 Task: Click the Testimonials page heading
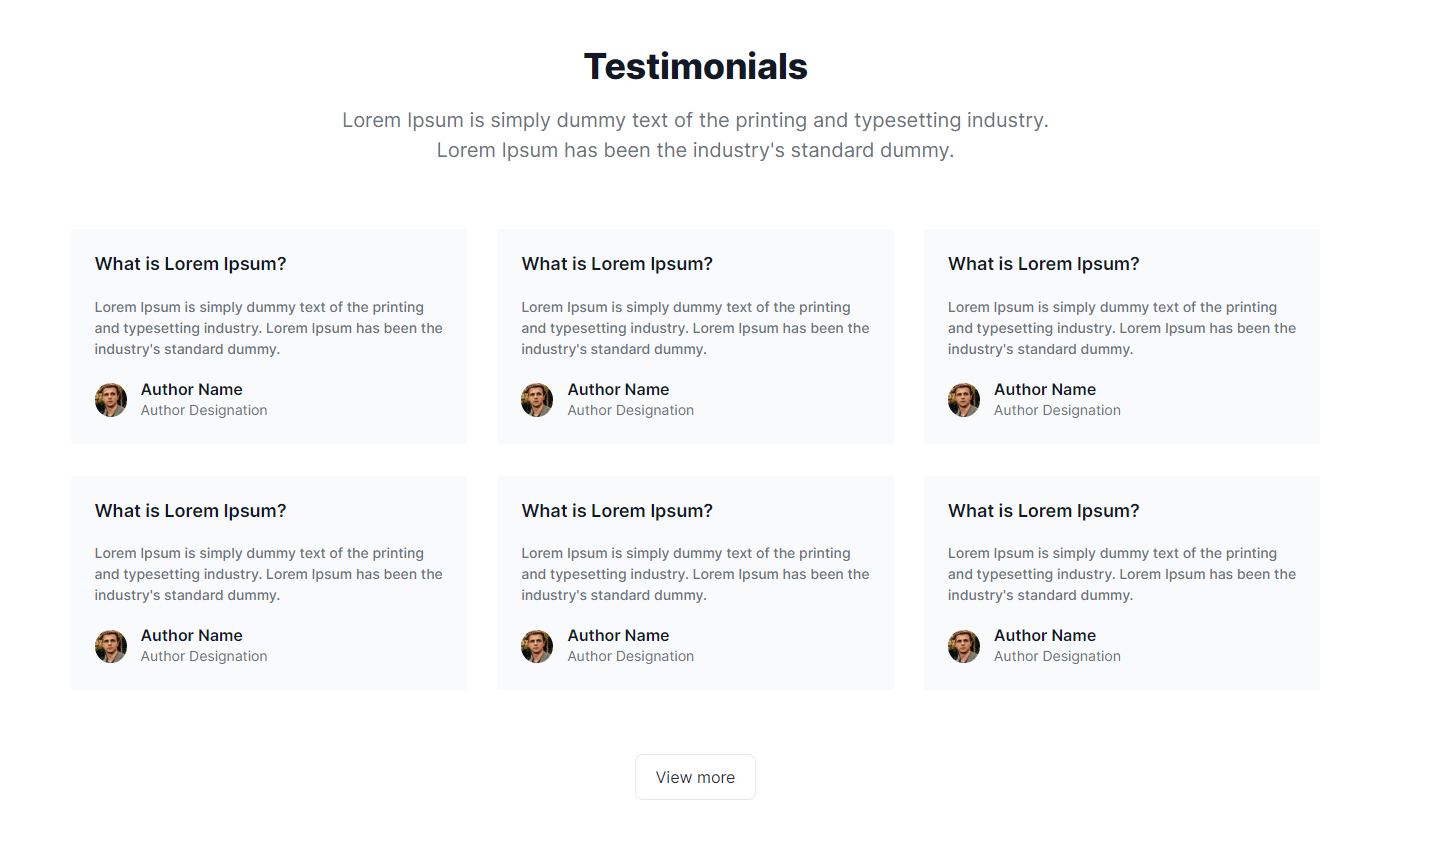(695, 66)
